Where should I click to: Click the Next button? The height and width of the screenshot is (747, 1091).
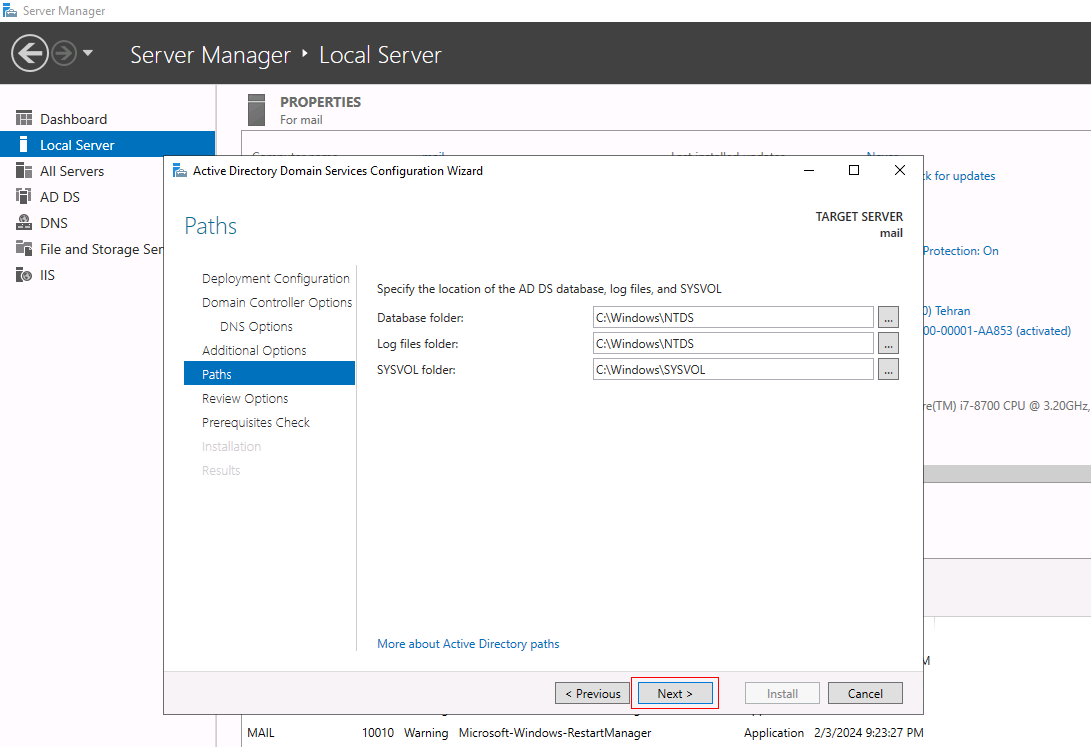(675, 693)
